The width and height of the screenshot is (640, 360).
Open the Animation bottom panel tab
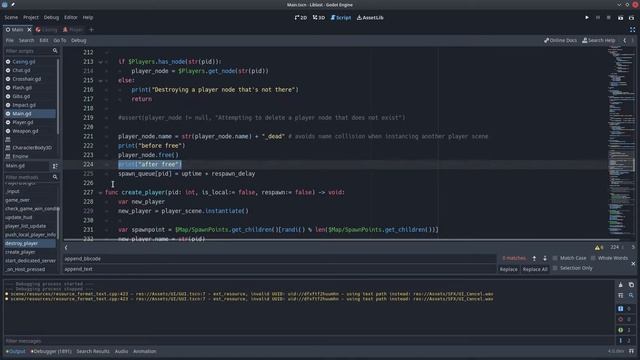[x=144, y=351]
